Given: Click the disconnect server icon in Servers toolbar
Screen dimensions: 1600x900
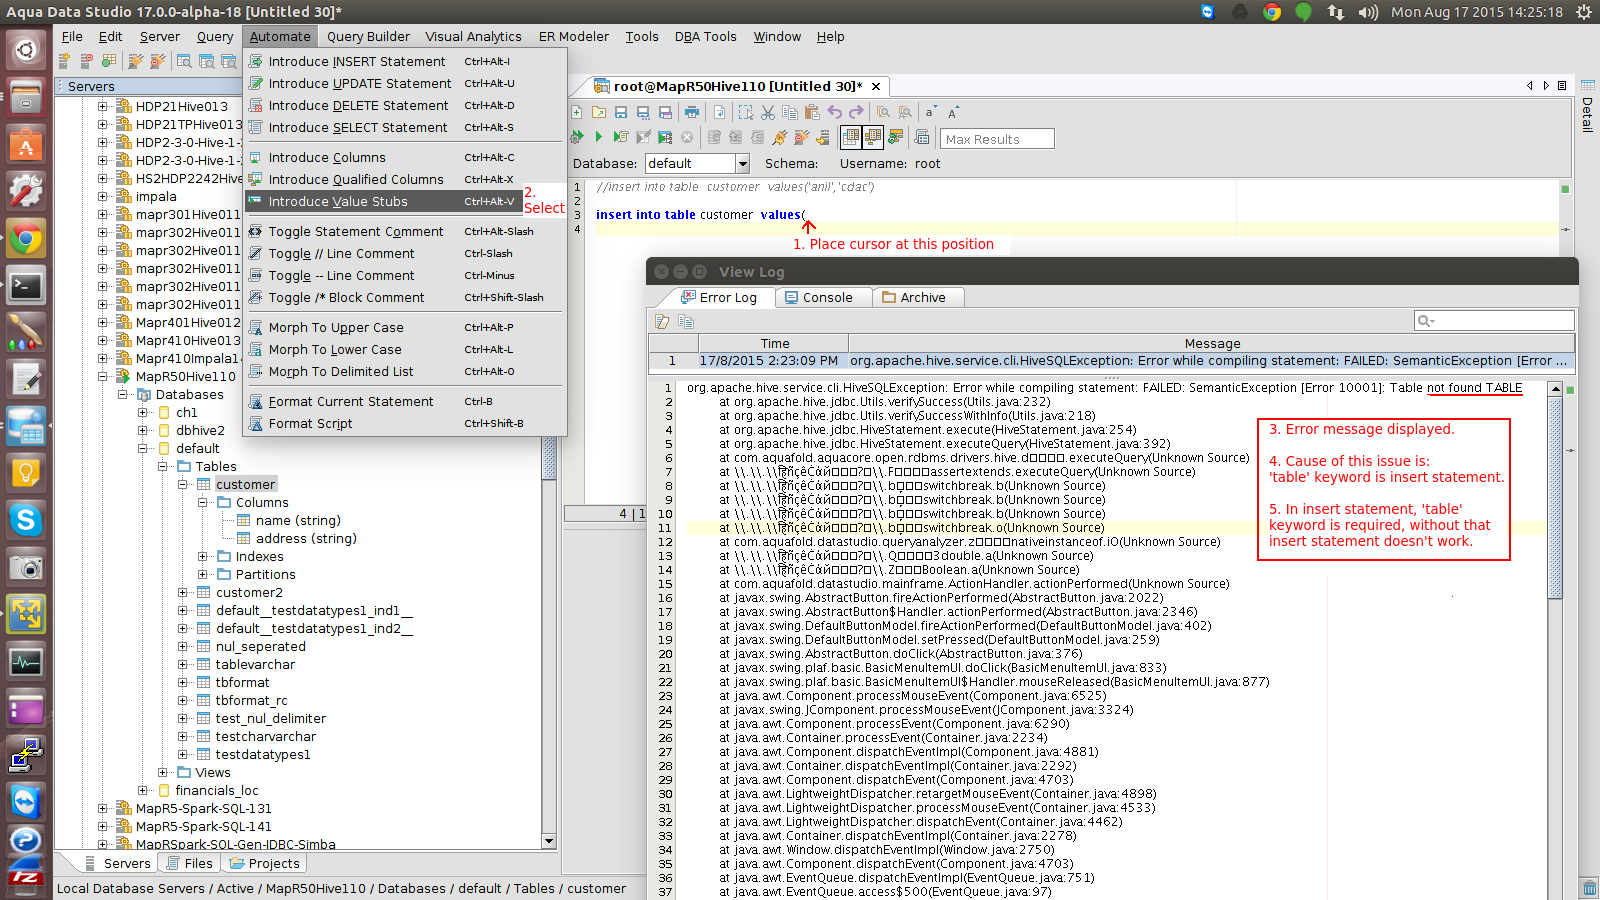Looking at the screenshot, I should [x=157, y=61].
